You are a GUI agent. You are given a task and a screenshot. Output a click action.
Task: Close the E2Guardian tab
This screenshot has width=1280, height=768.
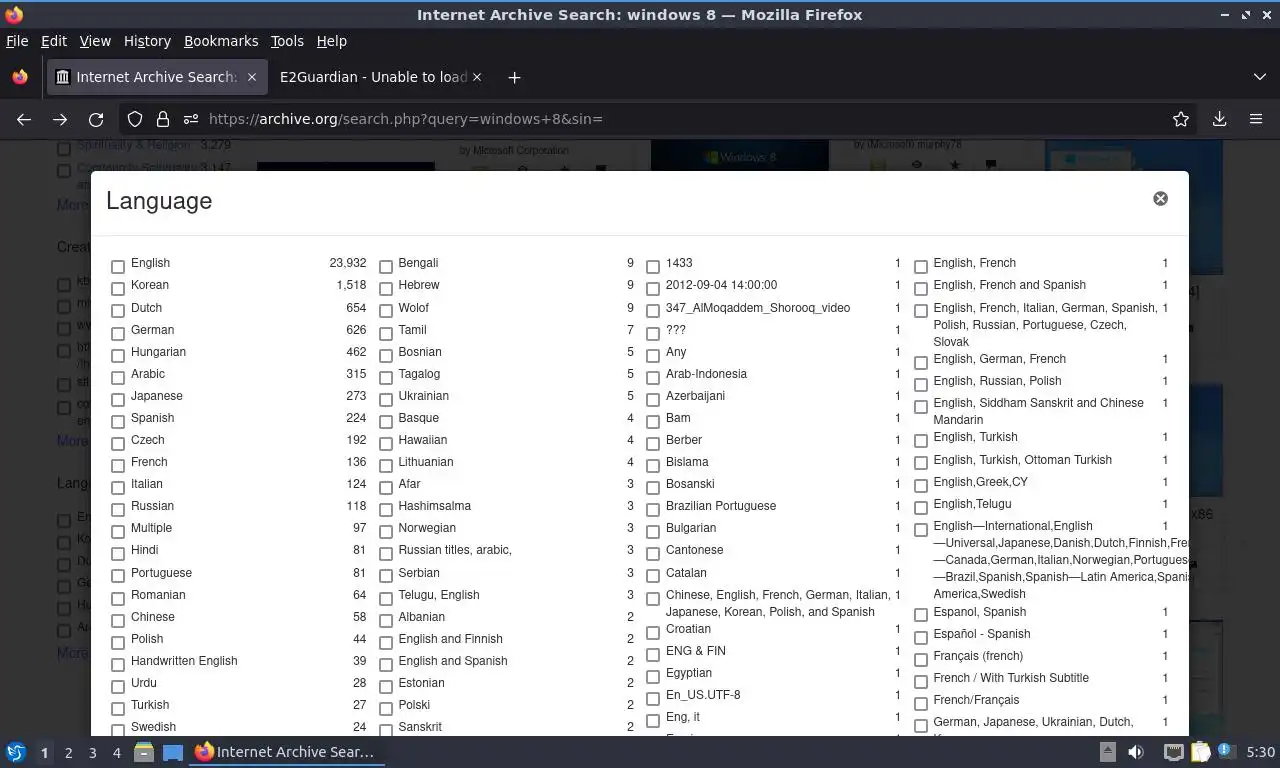[x=477, y=77]
